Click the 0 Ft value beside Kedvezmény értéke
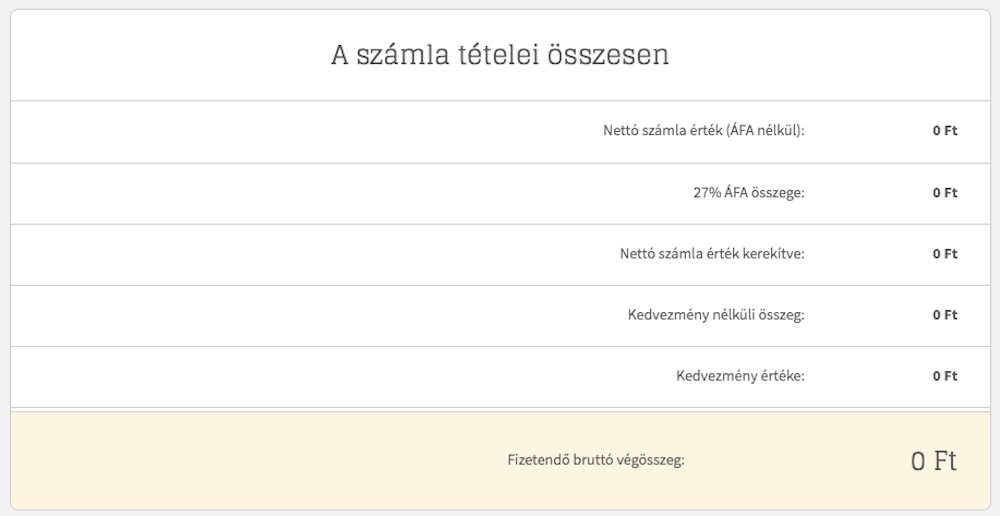Image resolution: width=1000 pixels, height=516 pixels. tap(945, 376)
